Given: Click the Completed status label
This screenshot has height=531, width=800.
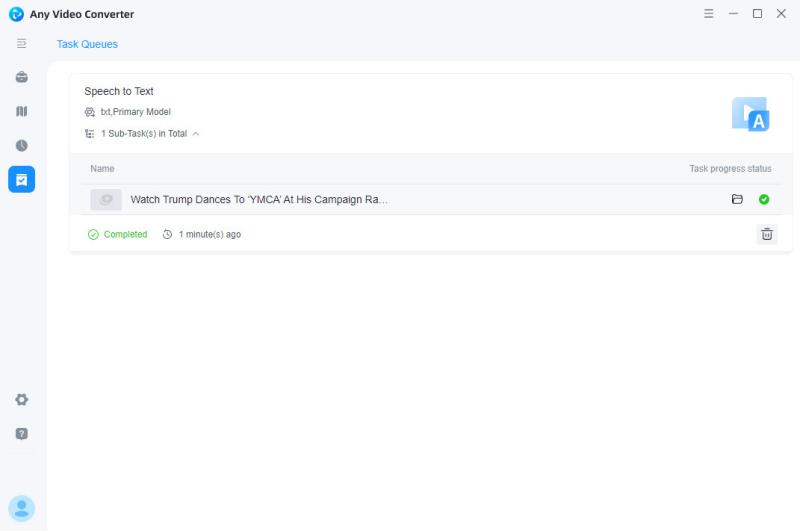Looking at the screenshot, I should coord(125,234).
